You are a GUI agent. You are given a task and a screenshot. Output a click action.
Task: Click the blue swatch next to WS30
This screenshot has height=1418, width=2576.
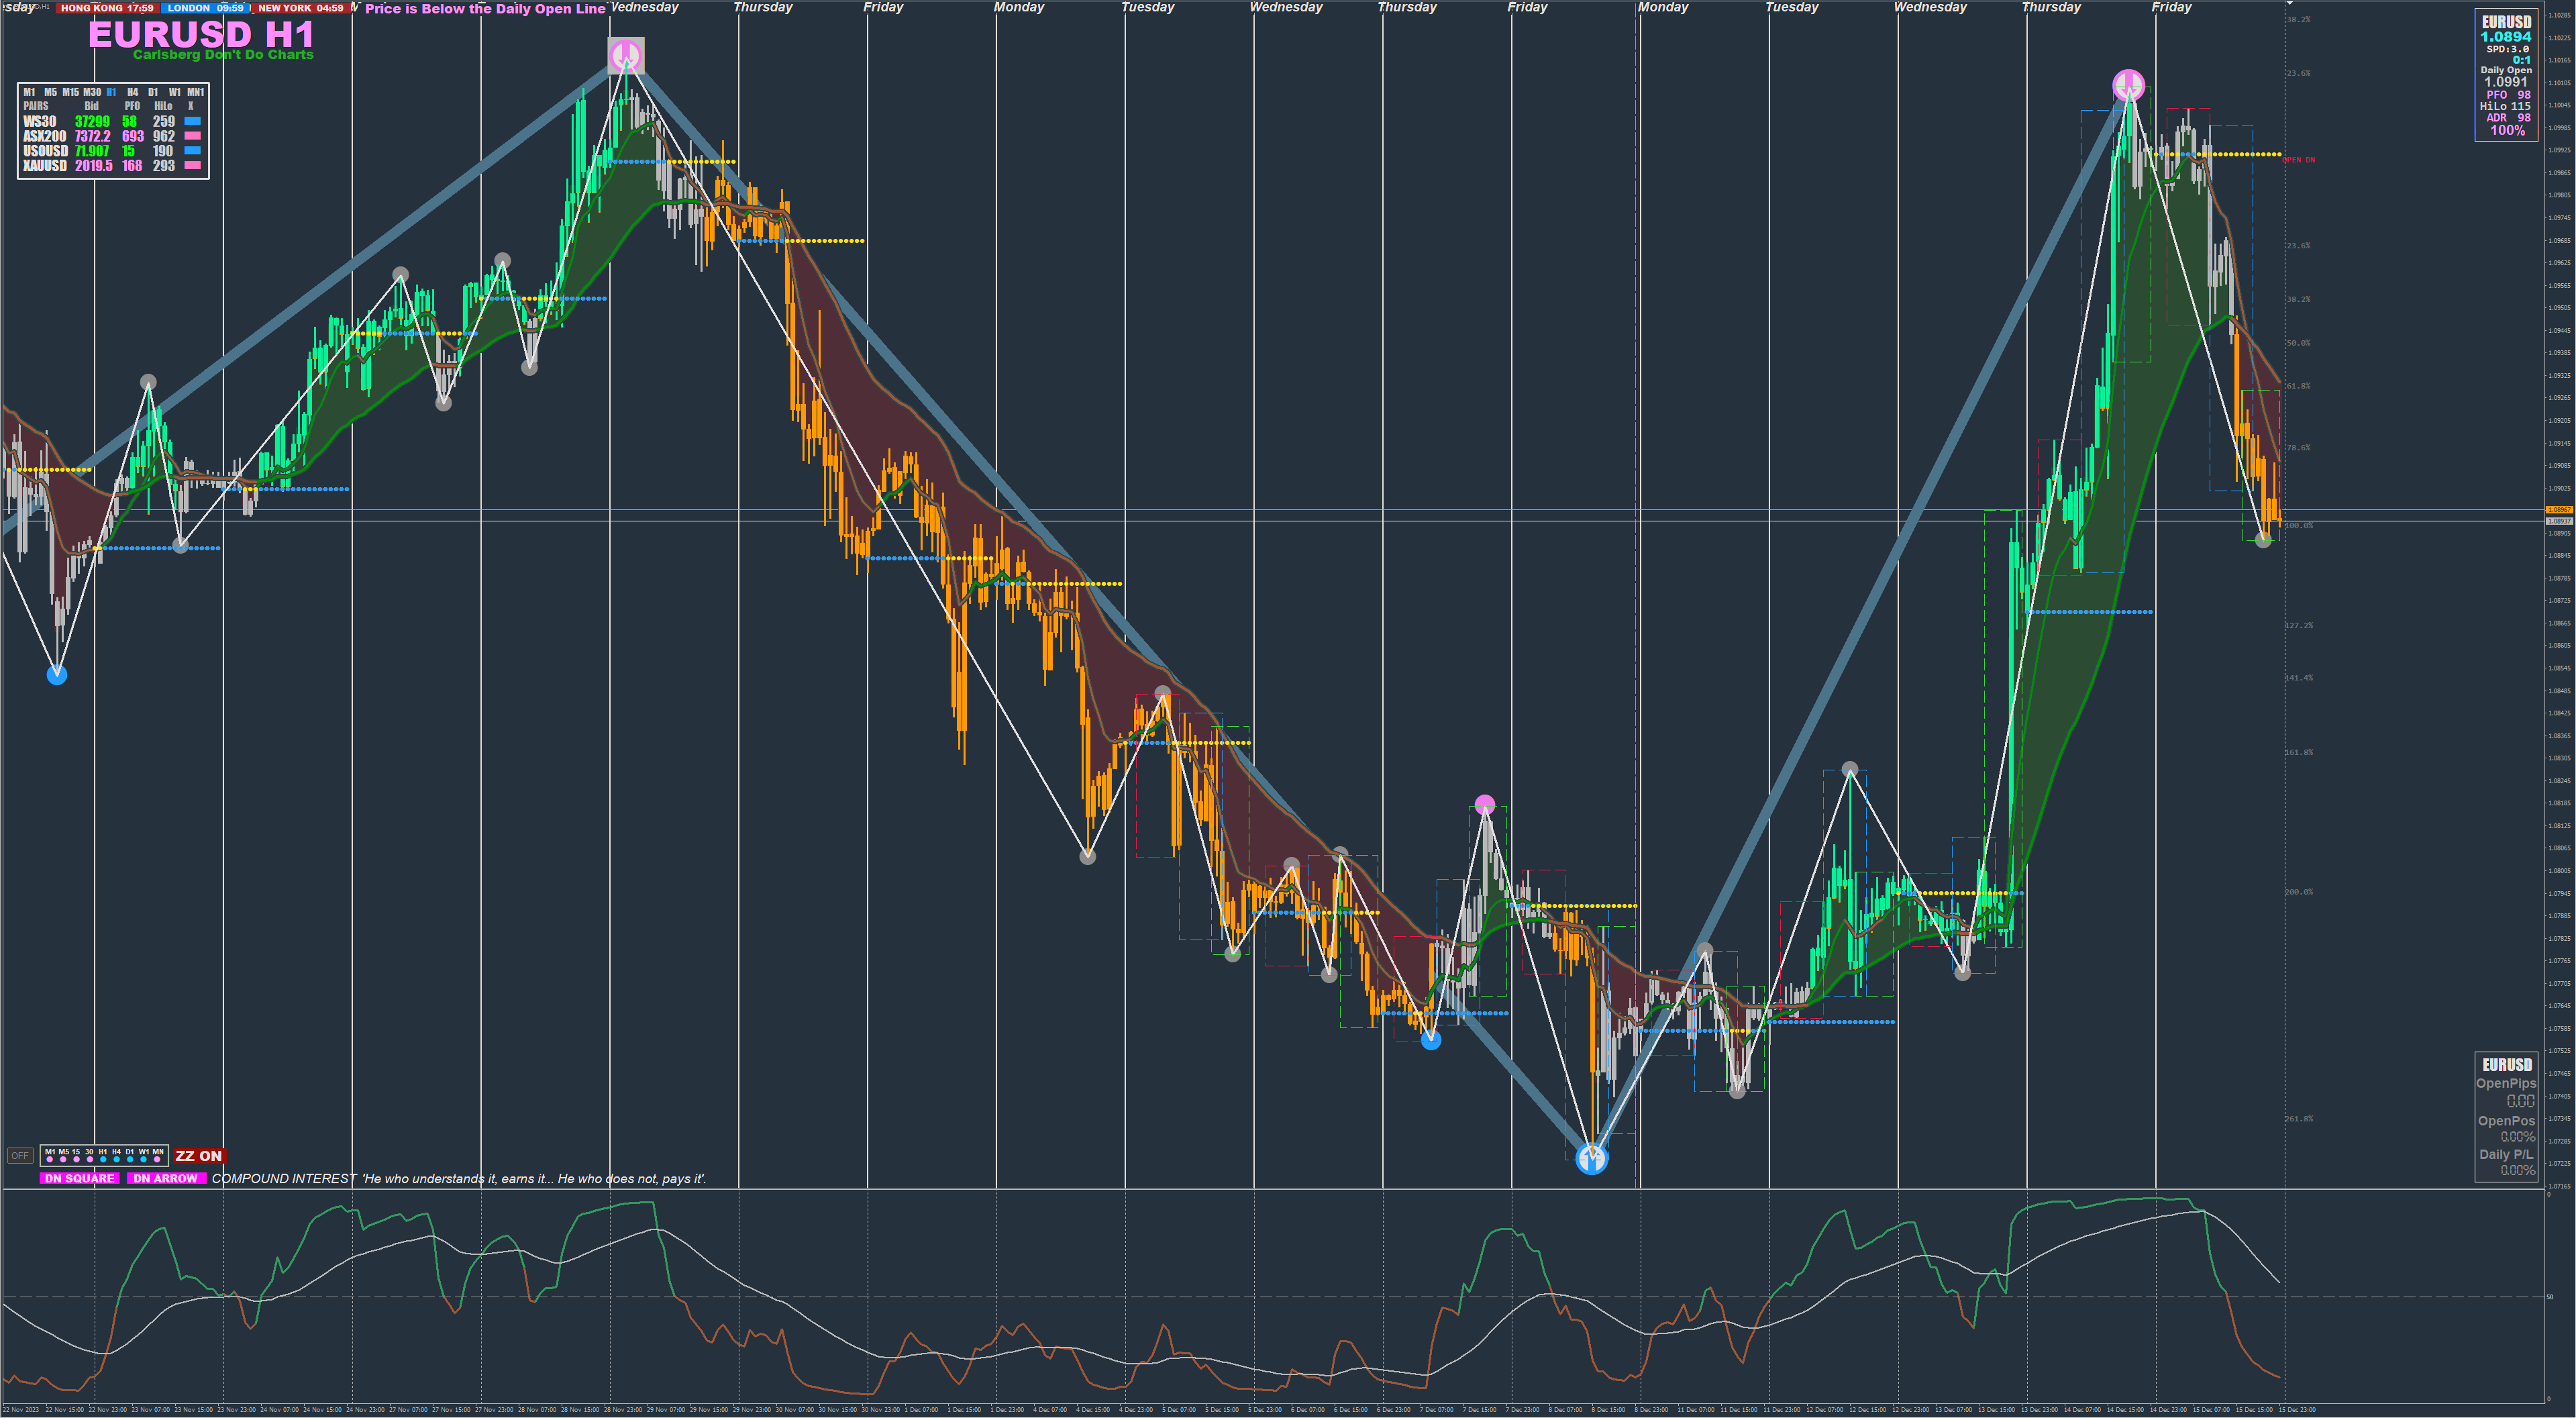pos(192,121)
